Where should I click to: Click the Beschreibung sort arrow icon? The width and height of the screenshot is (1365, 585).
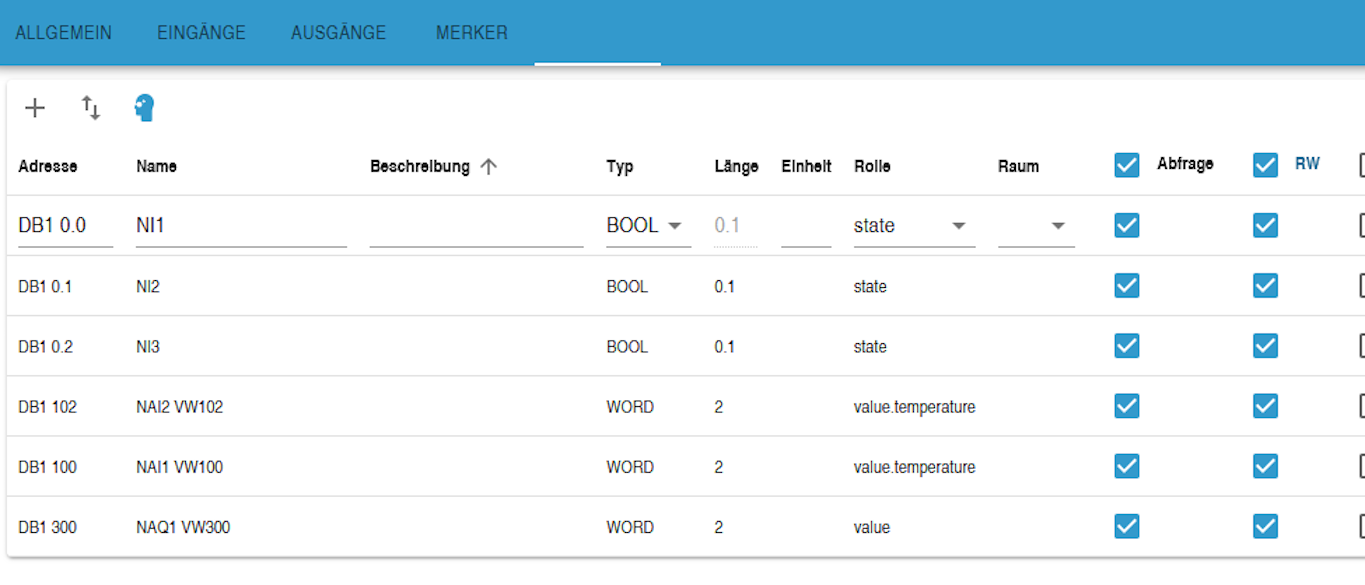(488, 167)
